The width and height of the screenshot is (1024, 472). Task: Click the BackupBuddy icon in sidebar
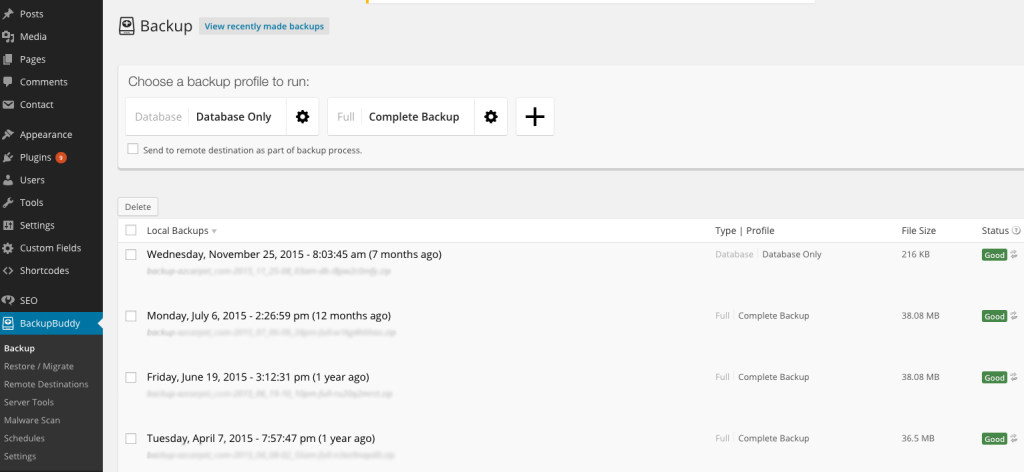pyautogui.click(x=8, y=323)
